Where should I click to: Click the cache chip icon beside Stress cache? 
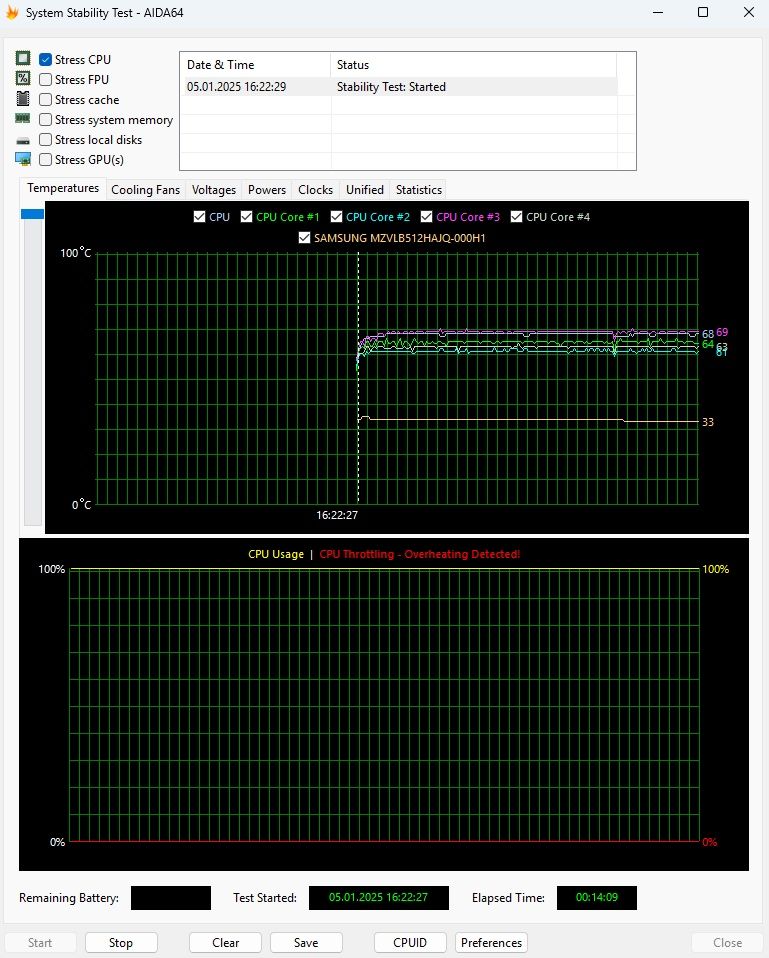pyautogui.click(x=23, y=98)
